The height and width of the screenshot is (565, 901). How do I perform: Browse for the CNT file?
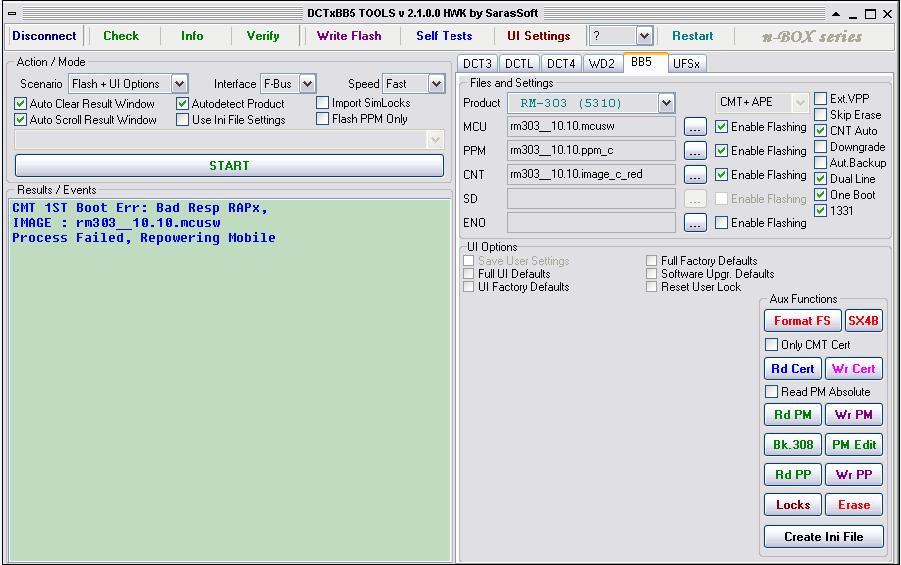point(695,175)
